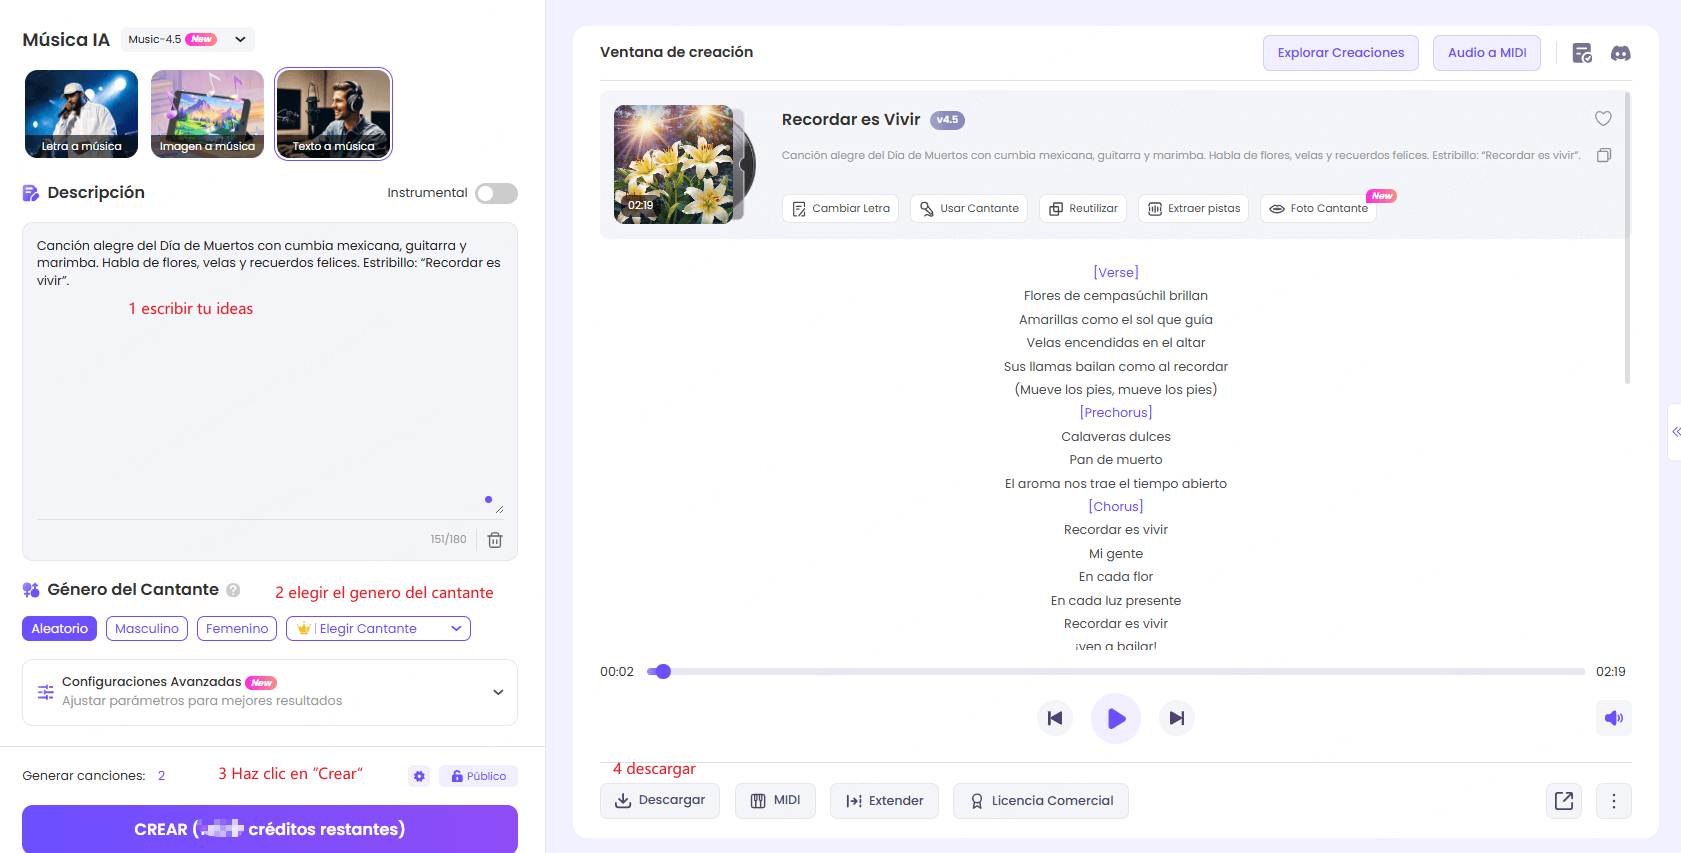Click Reutilizar button

click(x=1083, y=208)
